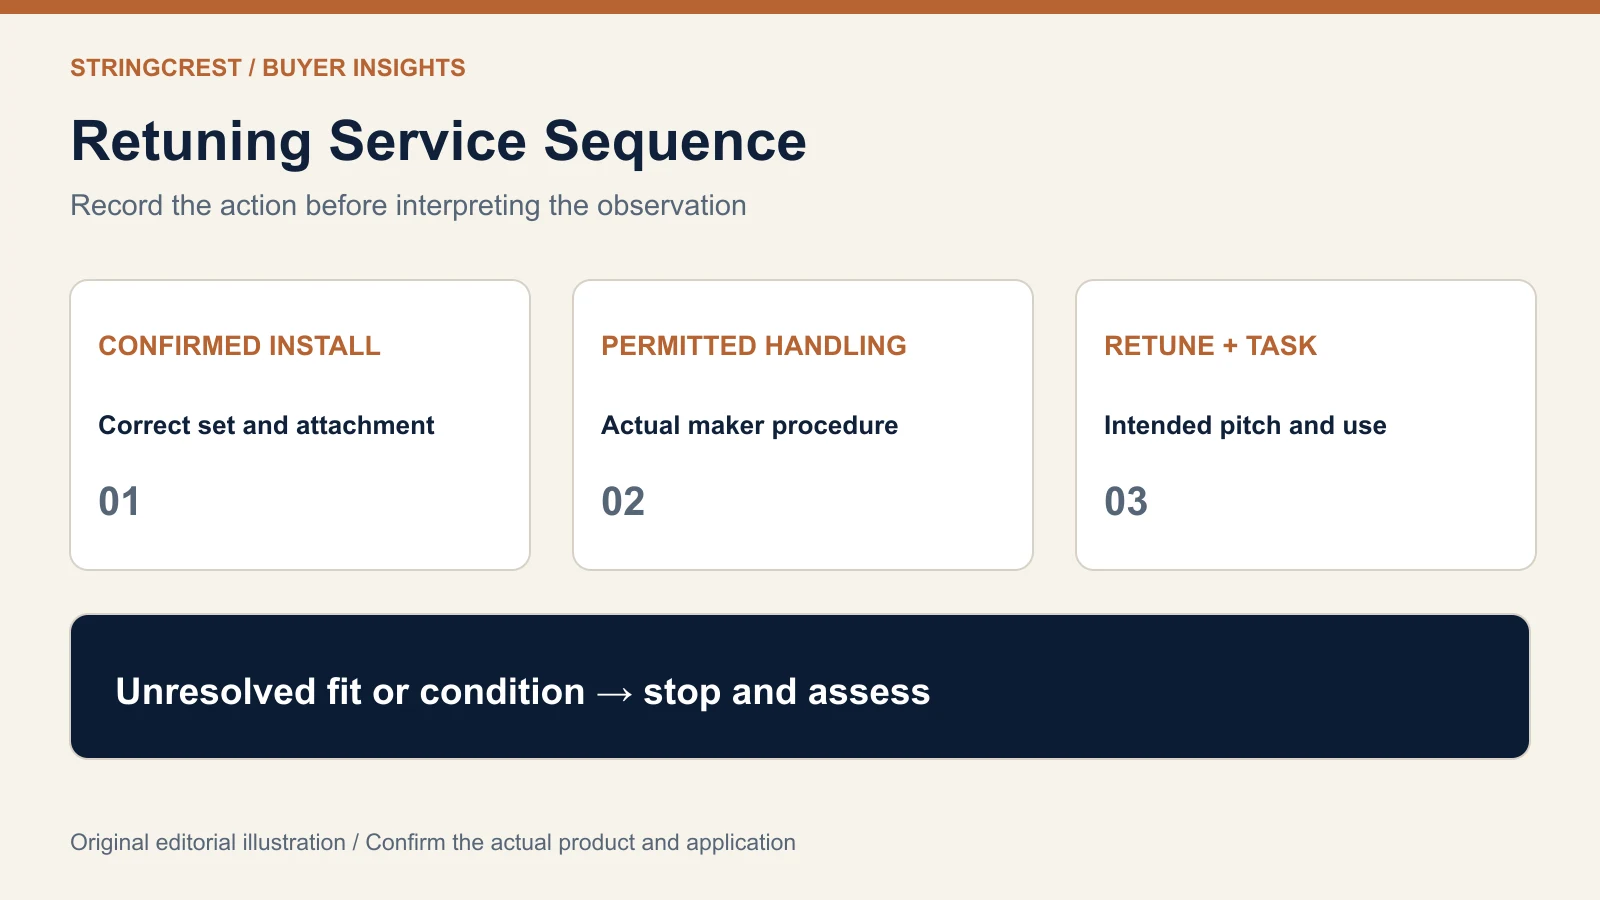Click the subtitle about recording the action
This screenshot has height=900, width=1600.
tap(408, 205)
